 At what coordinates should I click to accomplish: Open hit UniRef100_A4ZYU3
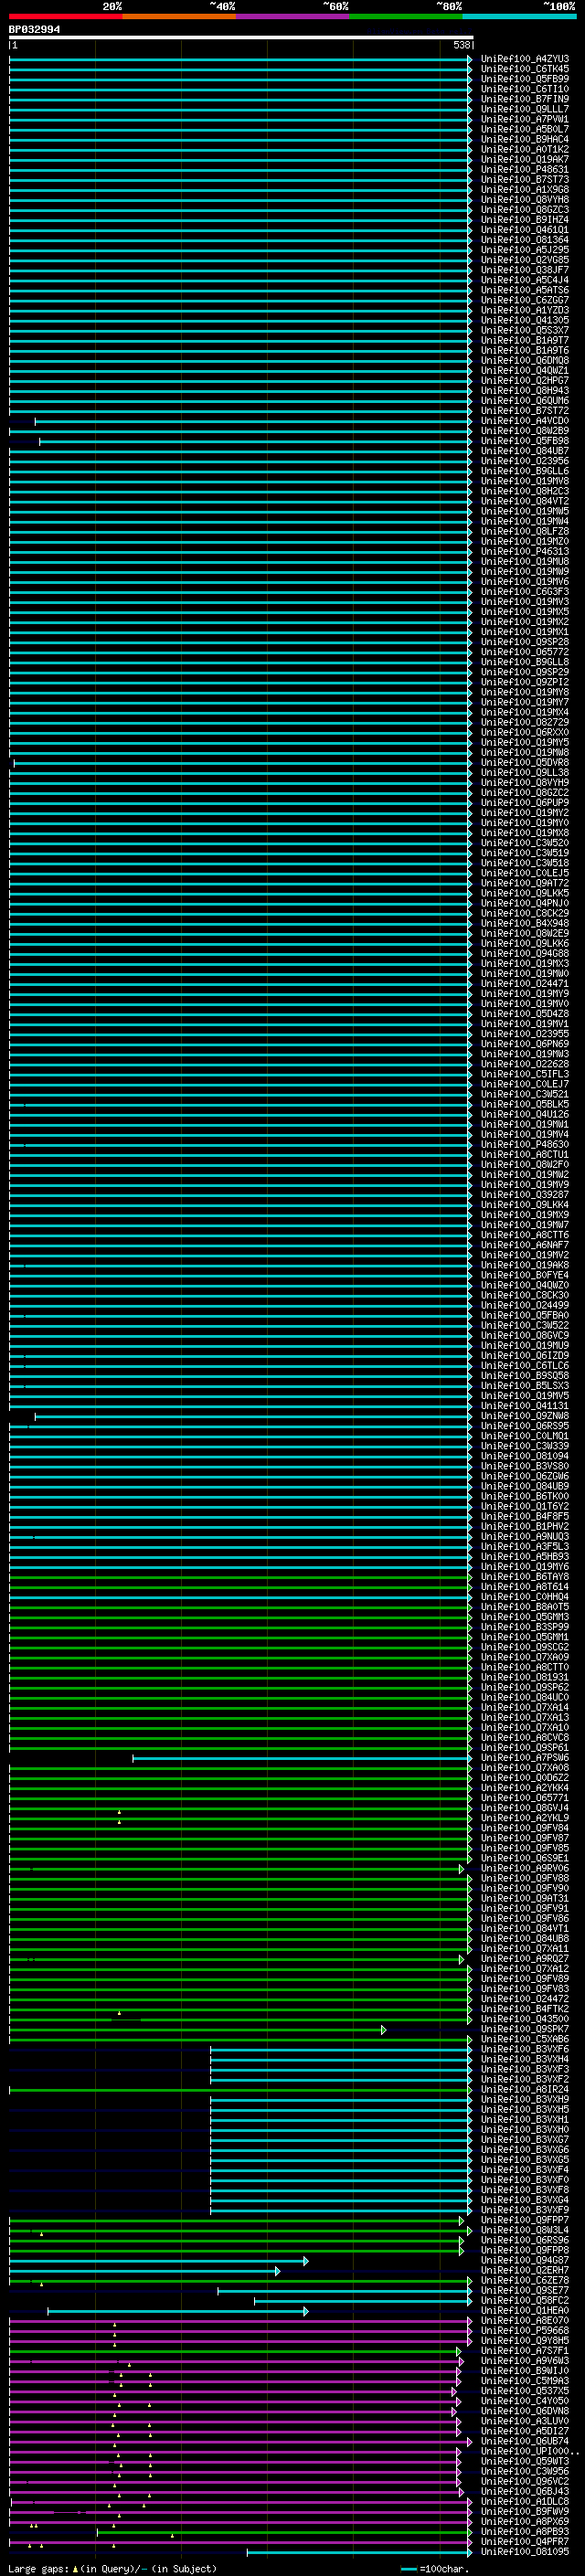pos(525,59)
